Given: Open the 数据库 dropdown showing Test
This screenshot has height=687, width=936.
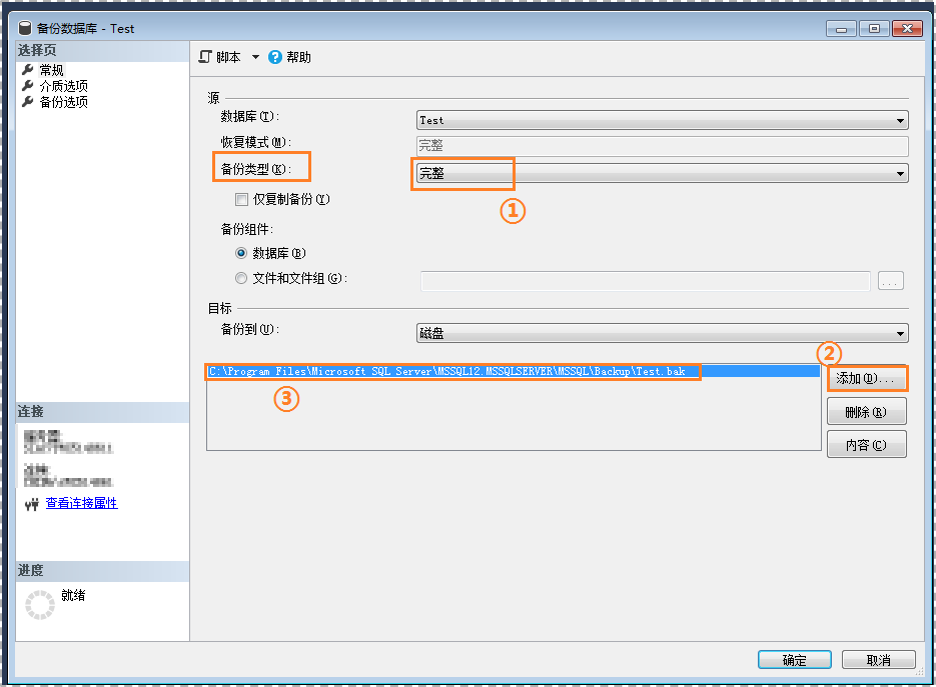Looking at the screenshot, I should tap(662, 121).
